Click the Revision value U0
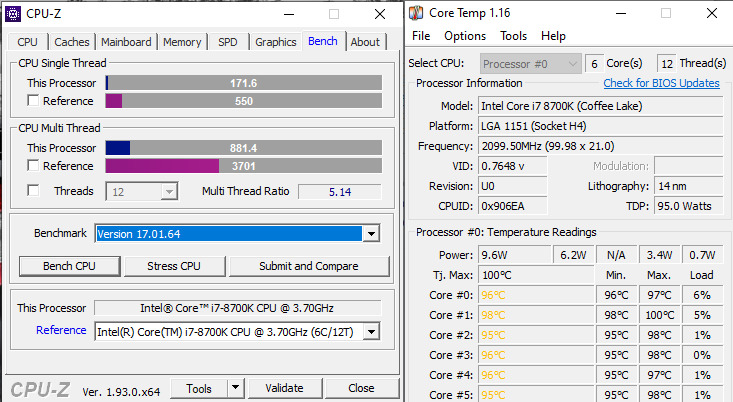This screenshot has height=402, width=733. click(512, 187)
